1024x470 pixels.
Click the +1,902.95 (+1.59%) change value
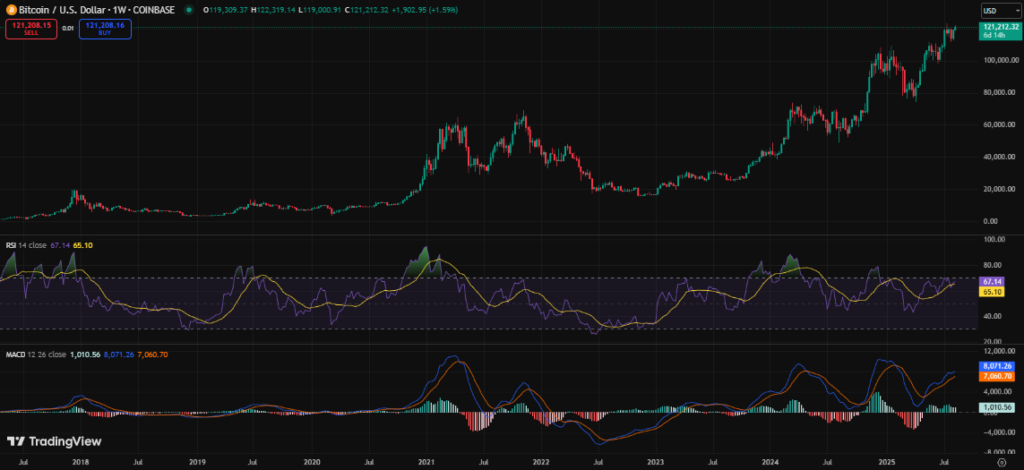coord(426,10)
